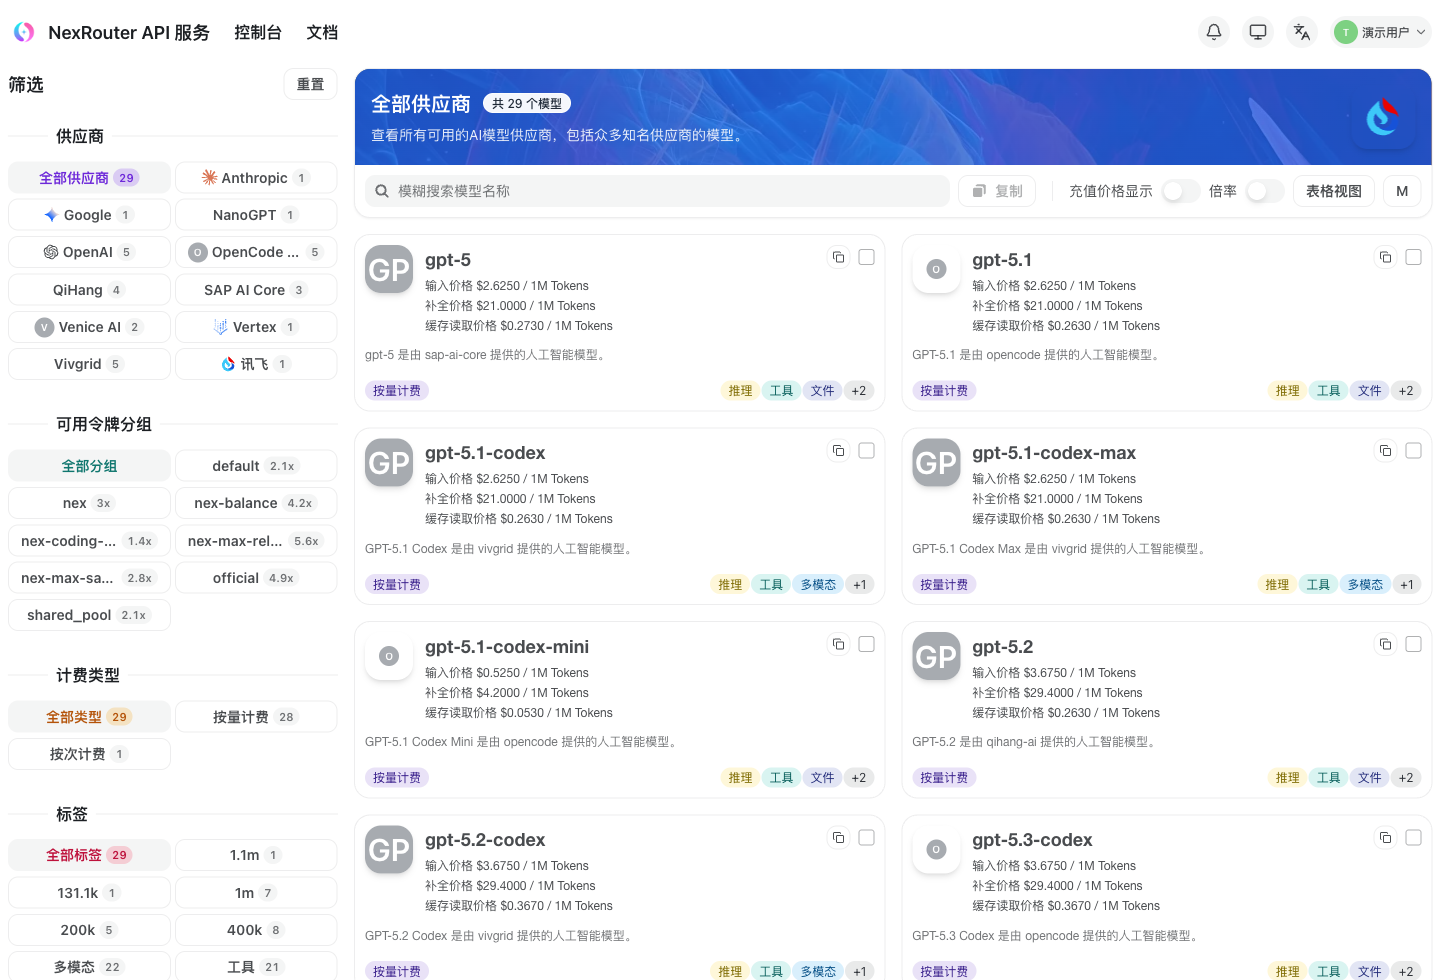The image size is (1440, 980).
Task: Filter by Venice AI provider
Action: point(89,327)
